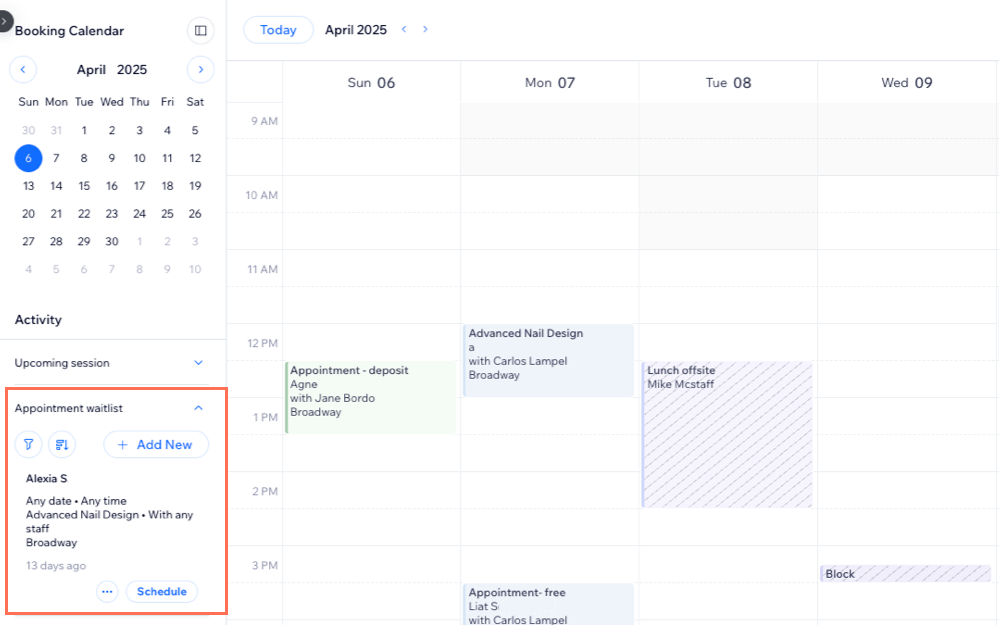Add New waitlist entry
Image resolution: width=999 pixels, height=625 pixels.
156,444
